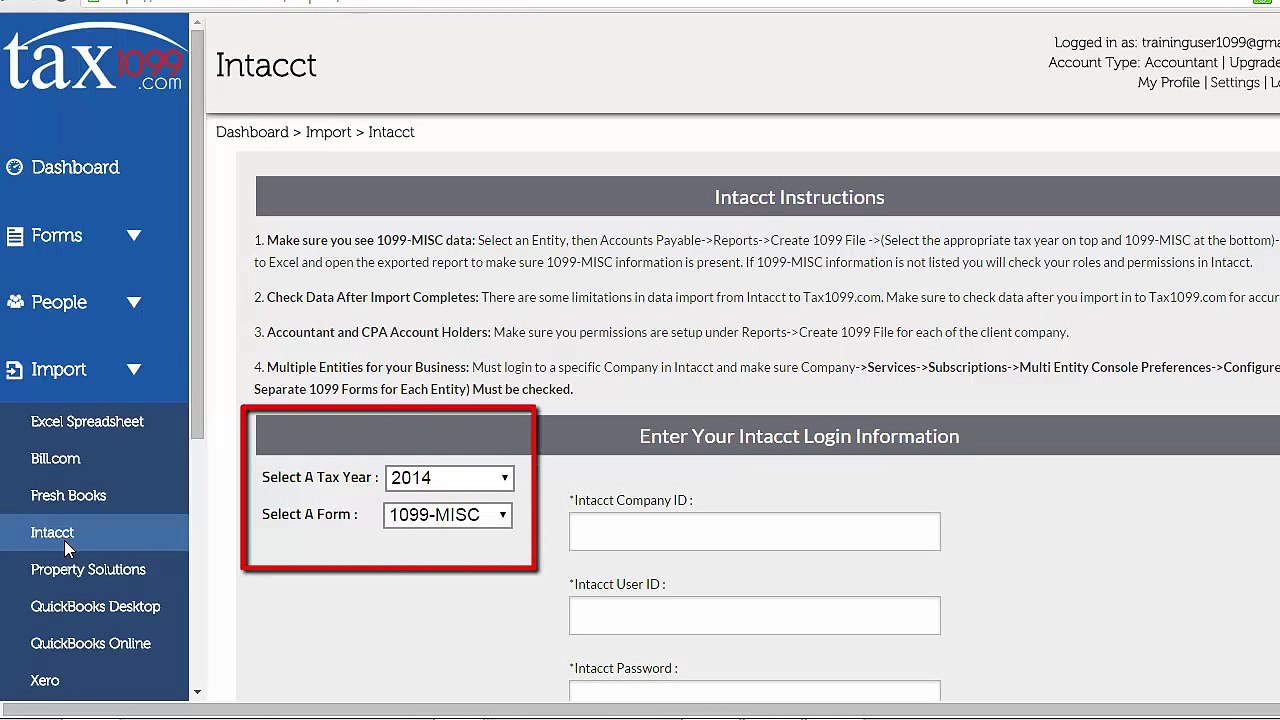Select QuickBooks Desktop import option
1280x720 pixels.
pos(95,607)
